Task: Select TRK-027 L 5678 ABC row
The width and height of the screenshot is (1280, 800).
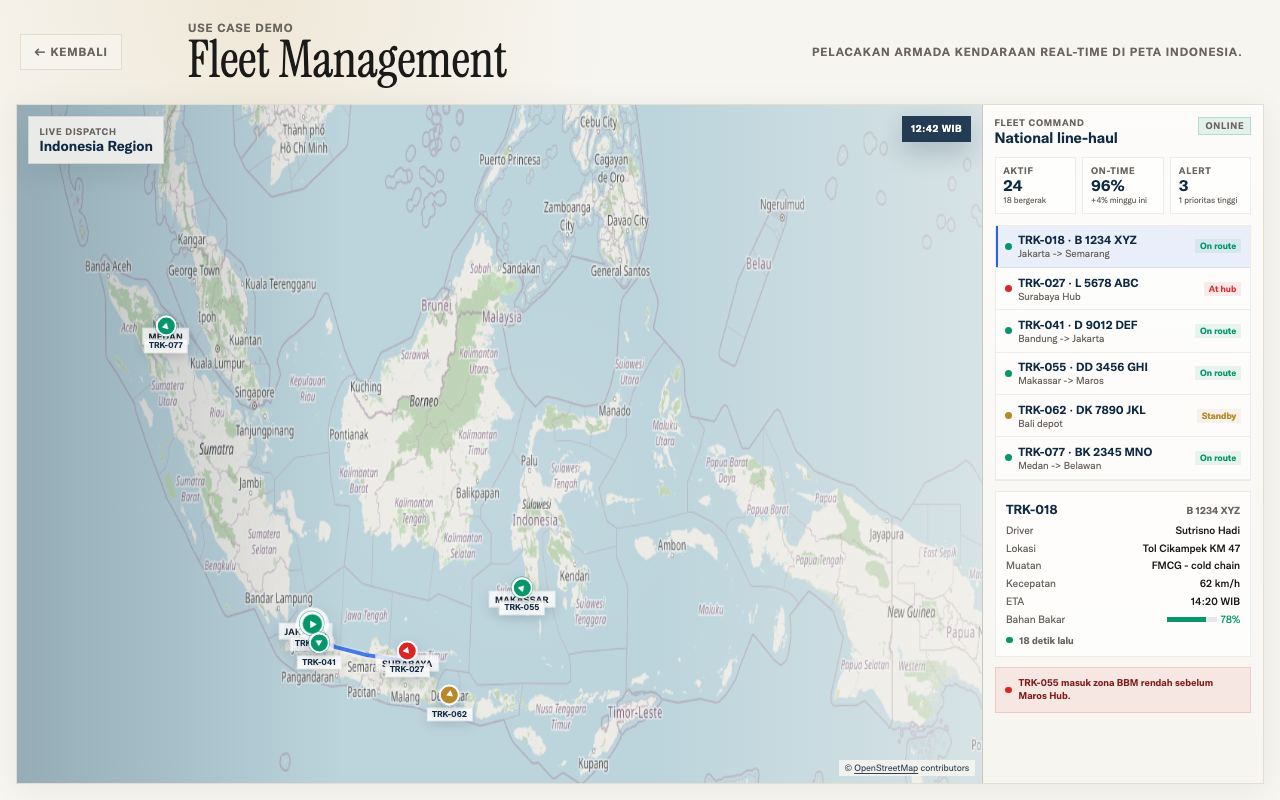Action: click(1123, 289)
